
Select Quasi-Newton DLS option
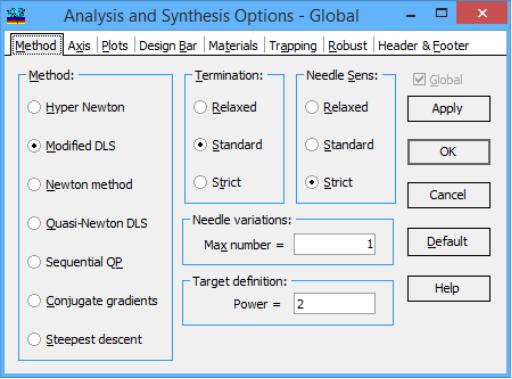click(x=87, y=223)
